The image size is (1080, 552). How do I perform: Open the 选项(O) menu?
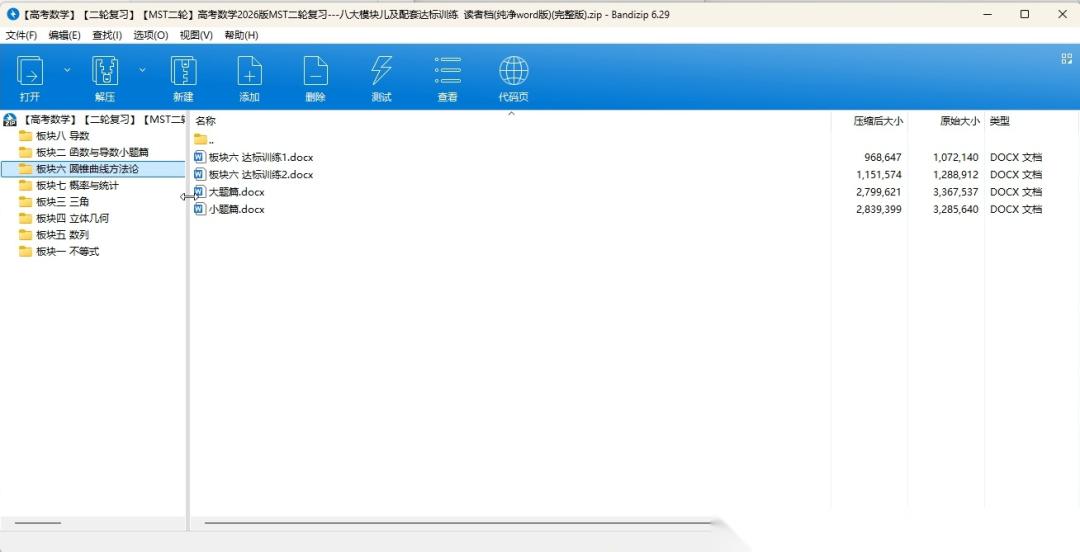pos(150,35)
